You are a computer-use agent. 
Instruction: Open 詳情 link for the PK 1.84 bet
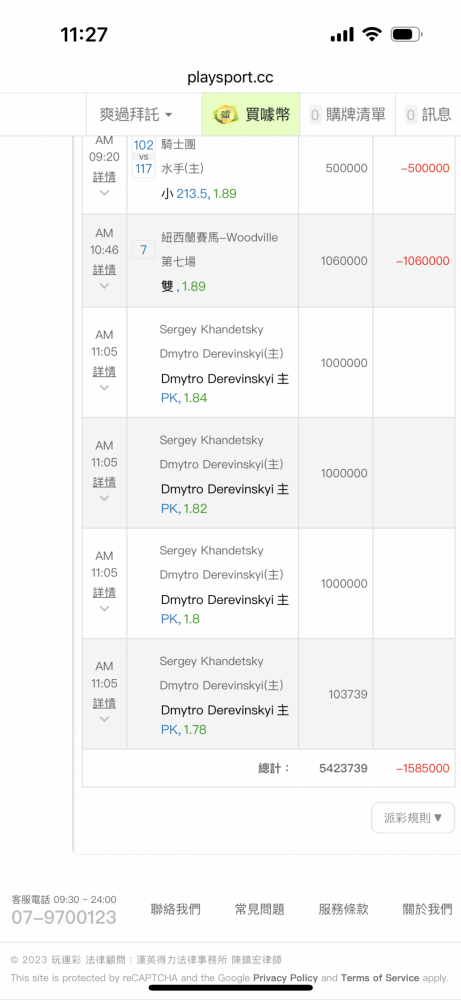tap(105, 371)
